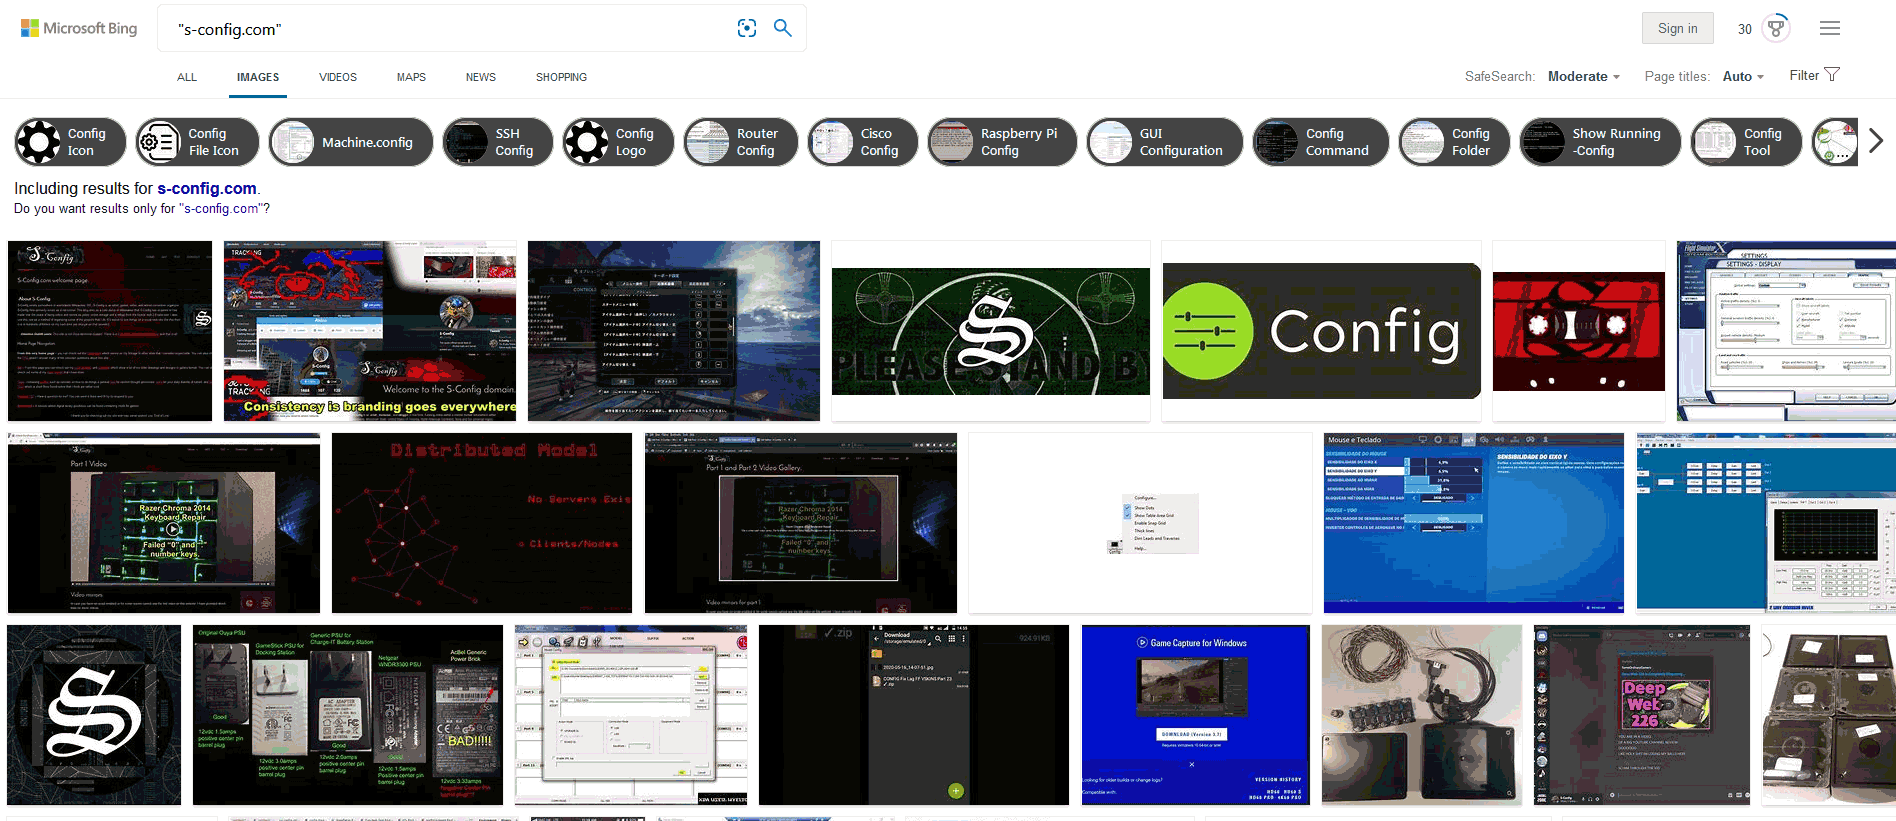Image resolution: width=1896 pixels, height=821 pixels.
Task: Select the Config Tool chip
Action: pos(1746,142)
